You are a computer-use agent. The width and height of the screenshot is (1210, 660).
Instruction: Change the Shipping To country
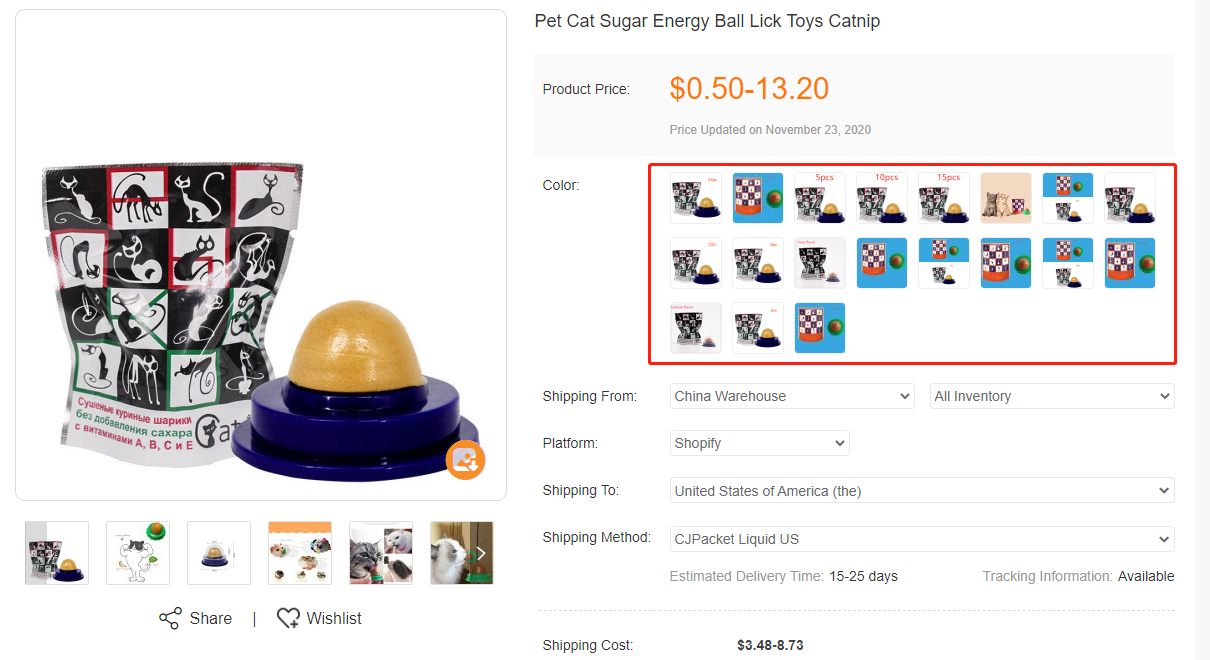[922, 491]
